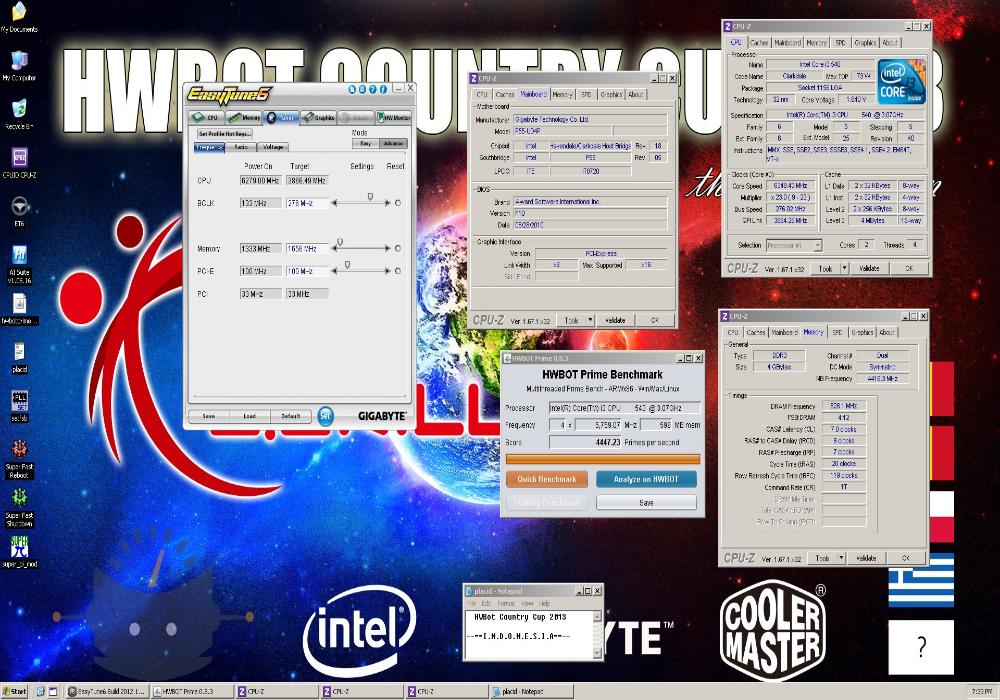
Task: Open the Recycle Bin desktop icon
Action: tap(19, 113)
